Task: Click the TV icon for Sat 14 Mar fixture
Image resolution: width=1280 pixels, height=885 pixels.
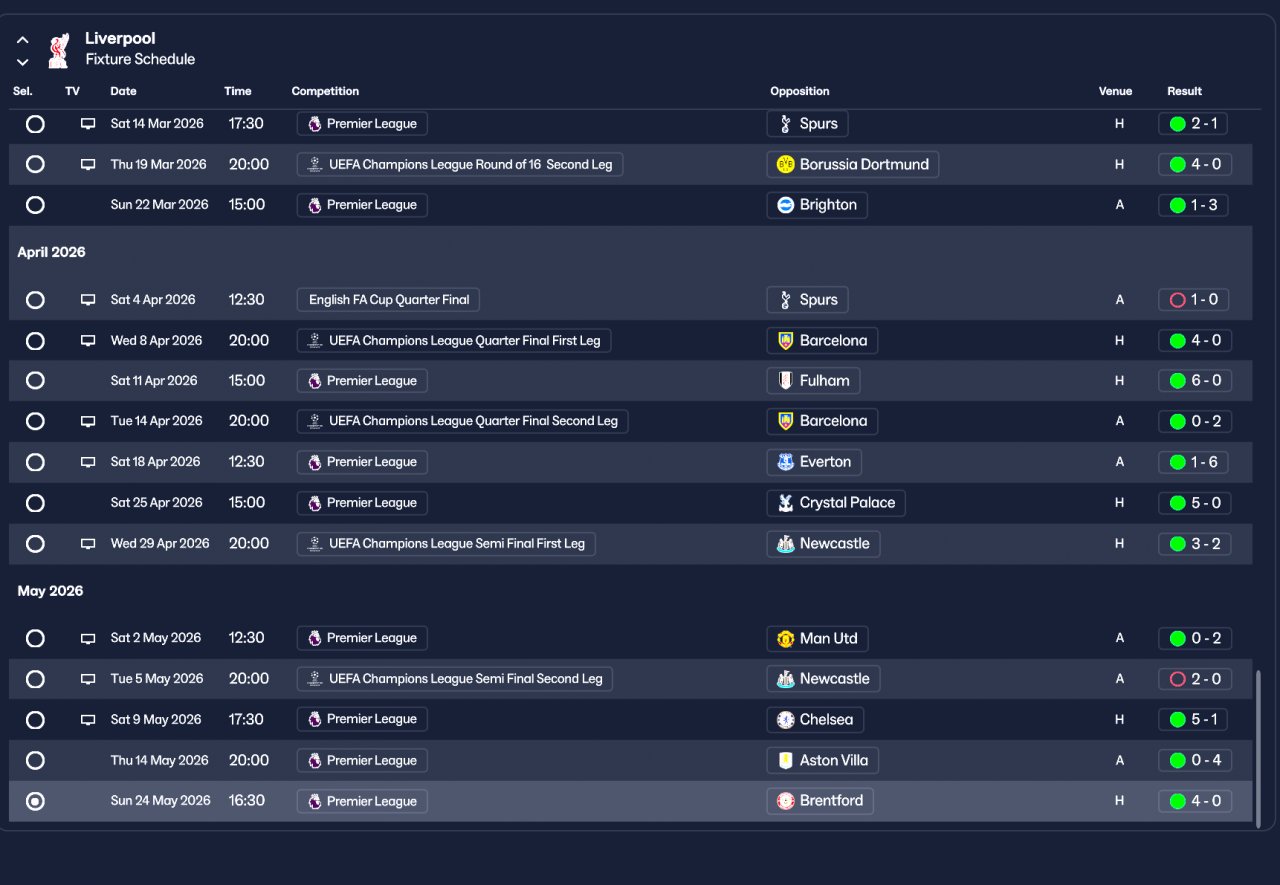Action: [x=88, y=124]
